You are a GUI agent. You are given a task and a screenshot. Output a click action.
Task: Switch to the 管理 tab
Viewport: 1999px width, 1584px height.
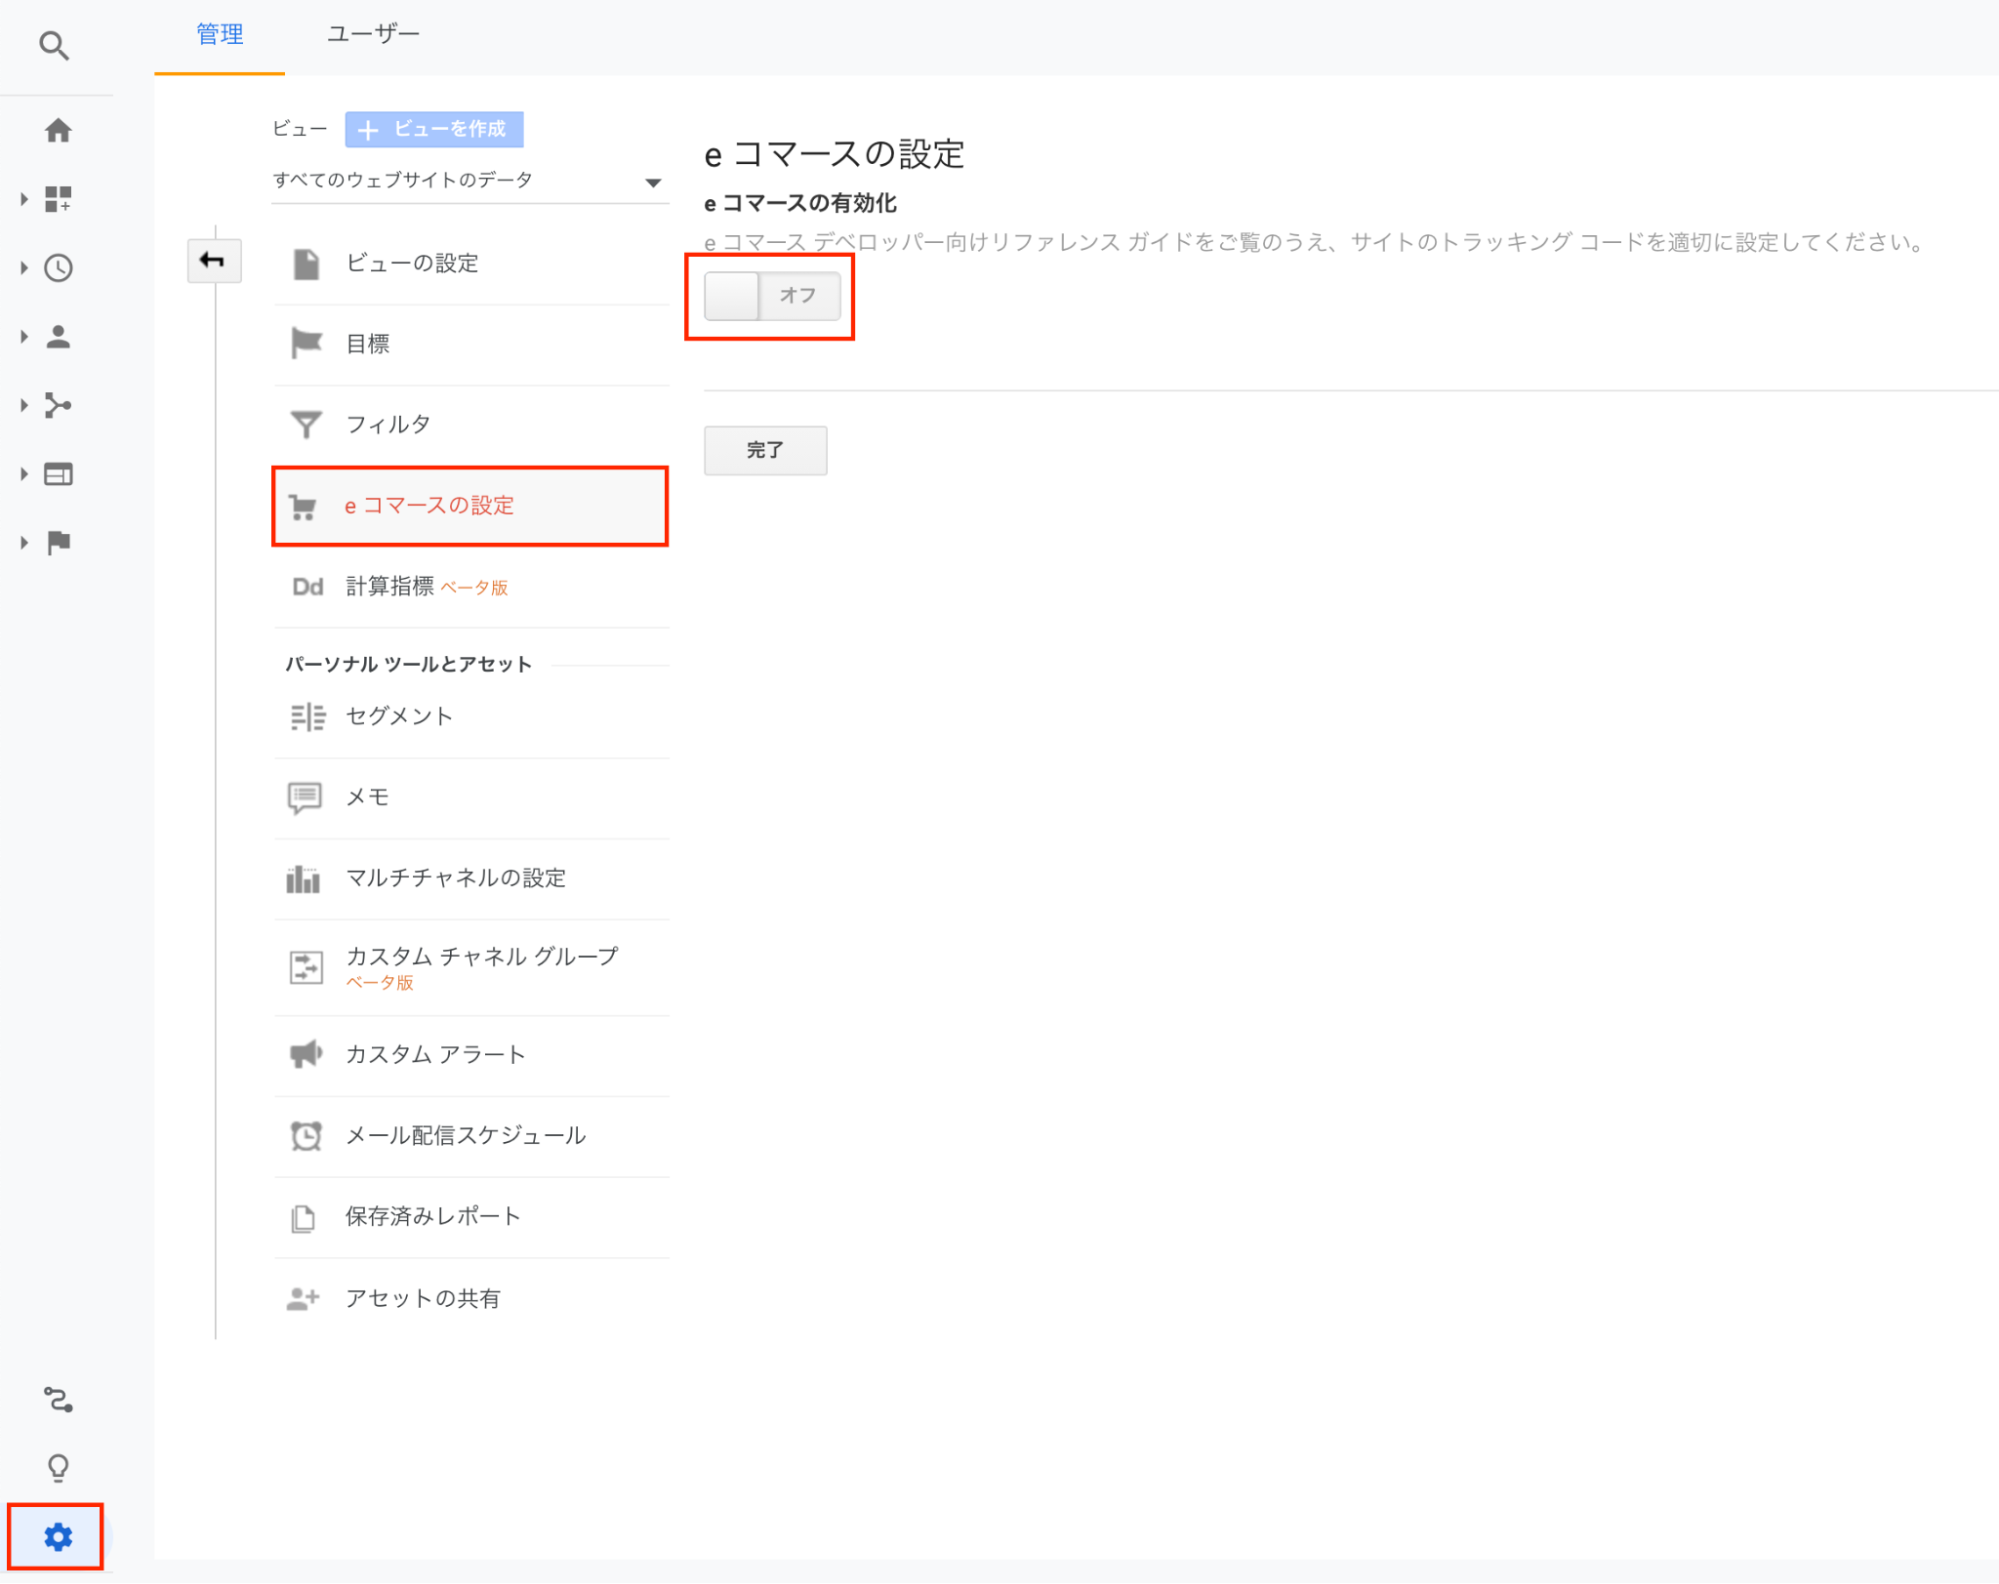(220, 35)
